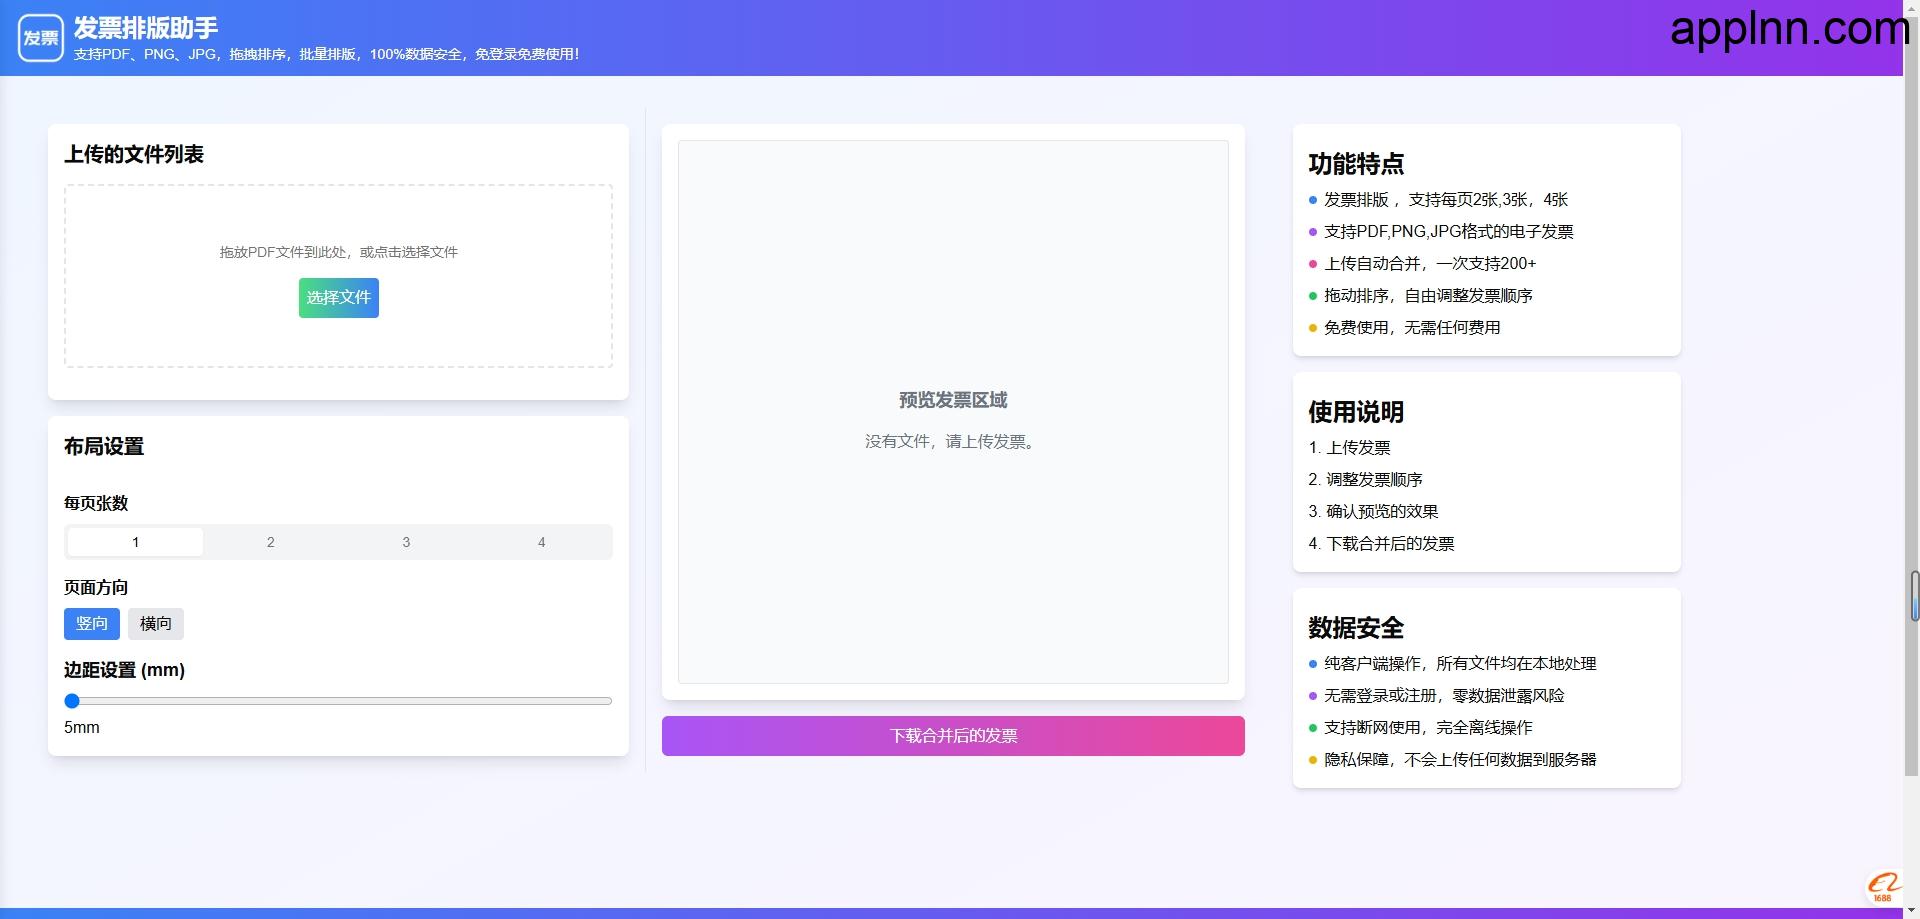Choose 3 invoices per page
1920x919 pixels.
click(406, 541)
